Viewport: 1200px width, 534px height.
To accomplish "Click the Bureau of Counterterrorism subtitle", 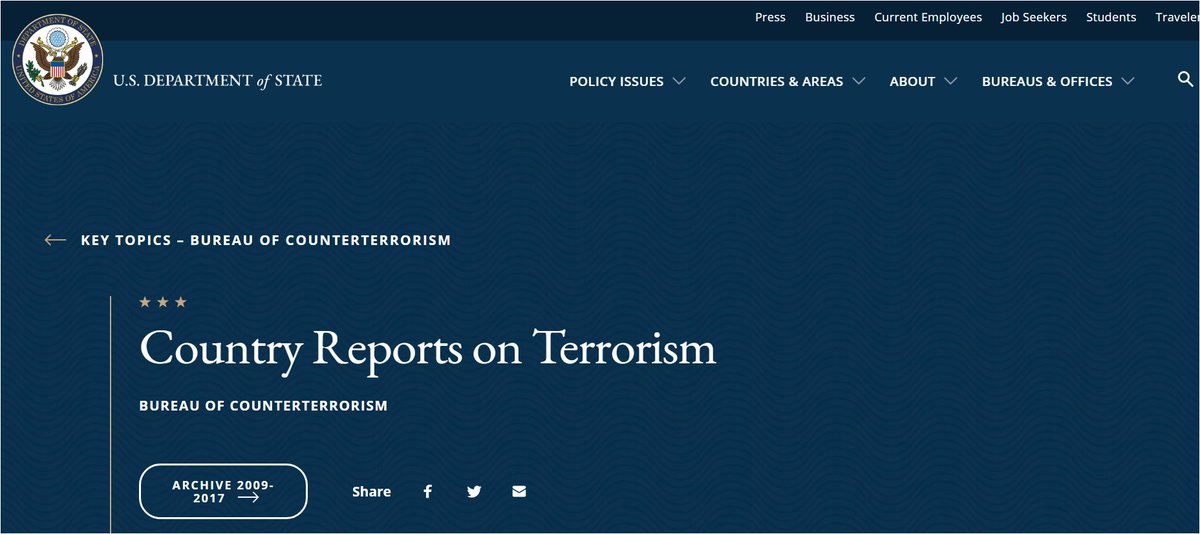I will 264,406.
